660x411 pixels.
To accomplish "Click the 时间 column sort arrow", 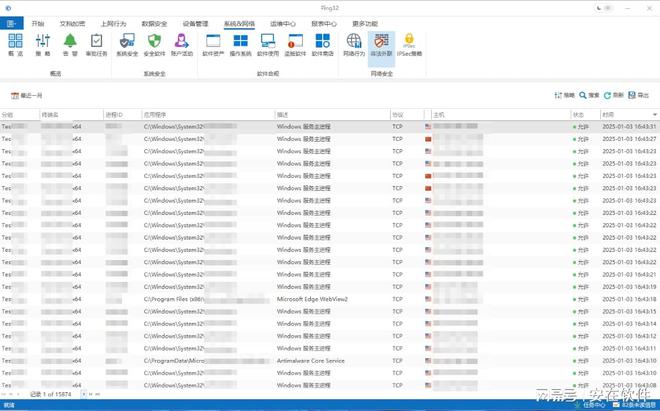I will pyautogui.click(x=655, y=115).
